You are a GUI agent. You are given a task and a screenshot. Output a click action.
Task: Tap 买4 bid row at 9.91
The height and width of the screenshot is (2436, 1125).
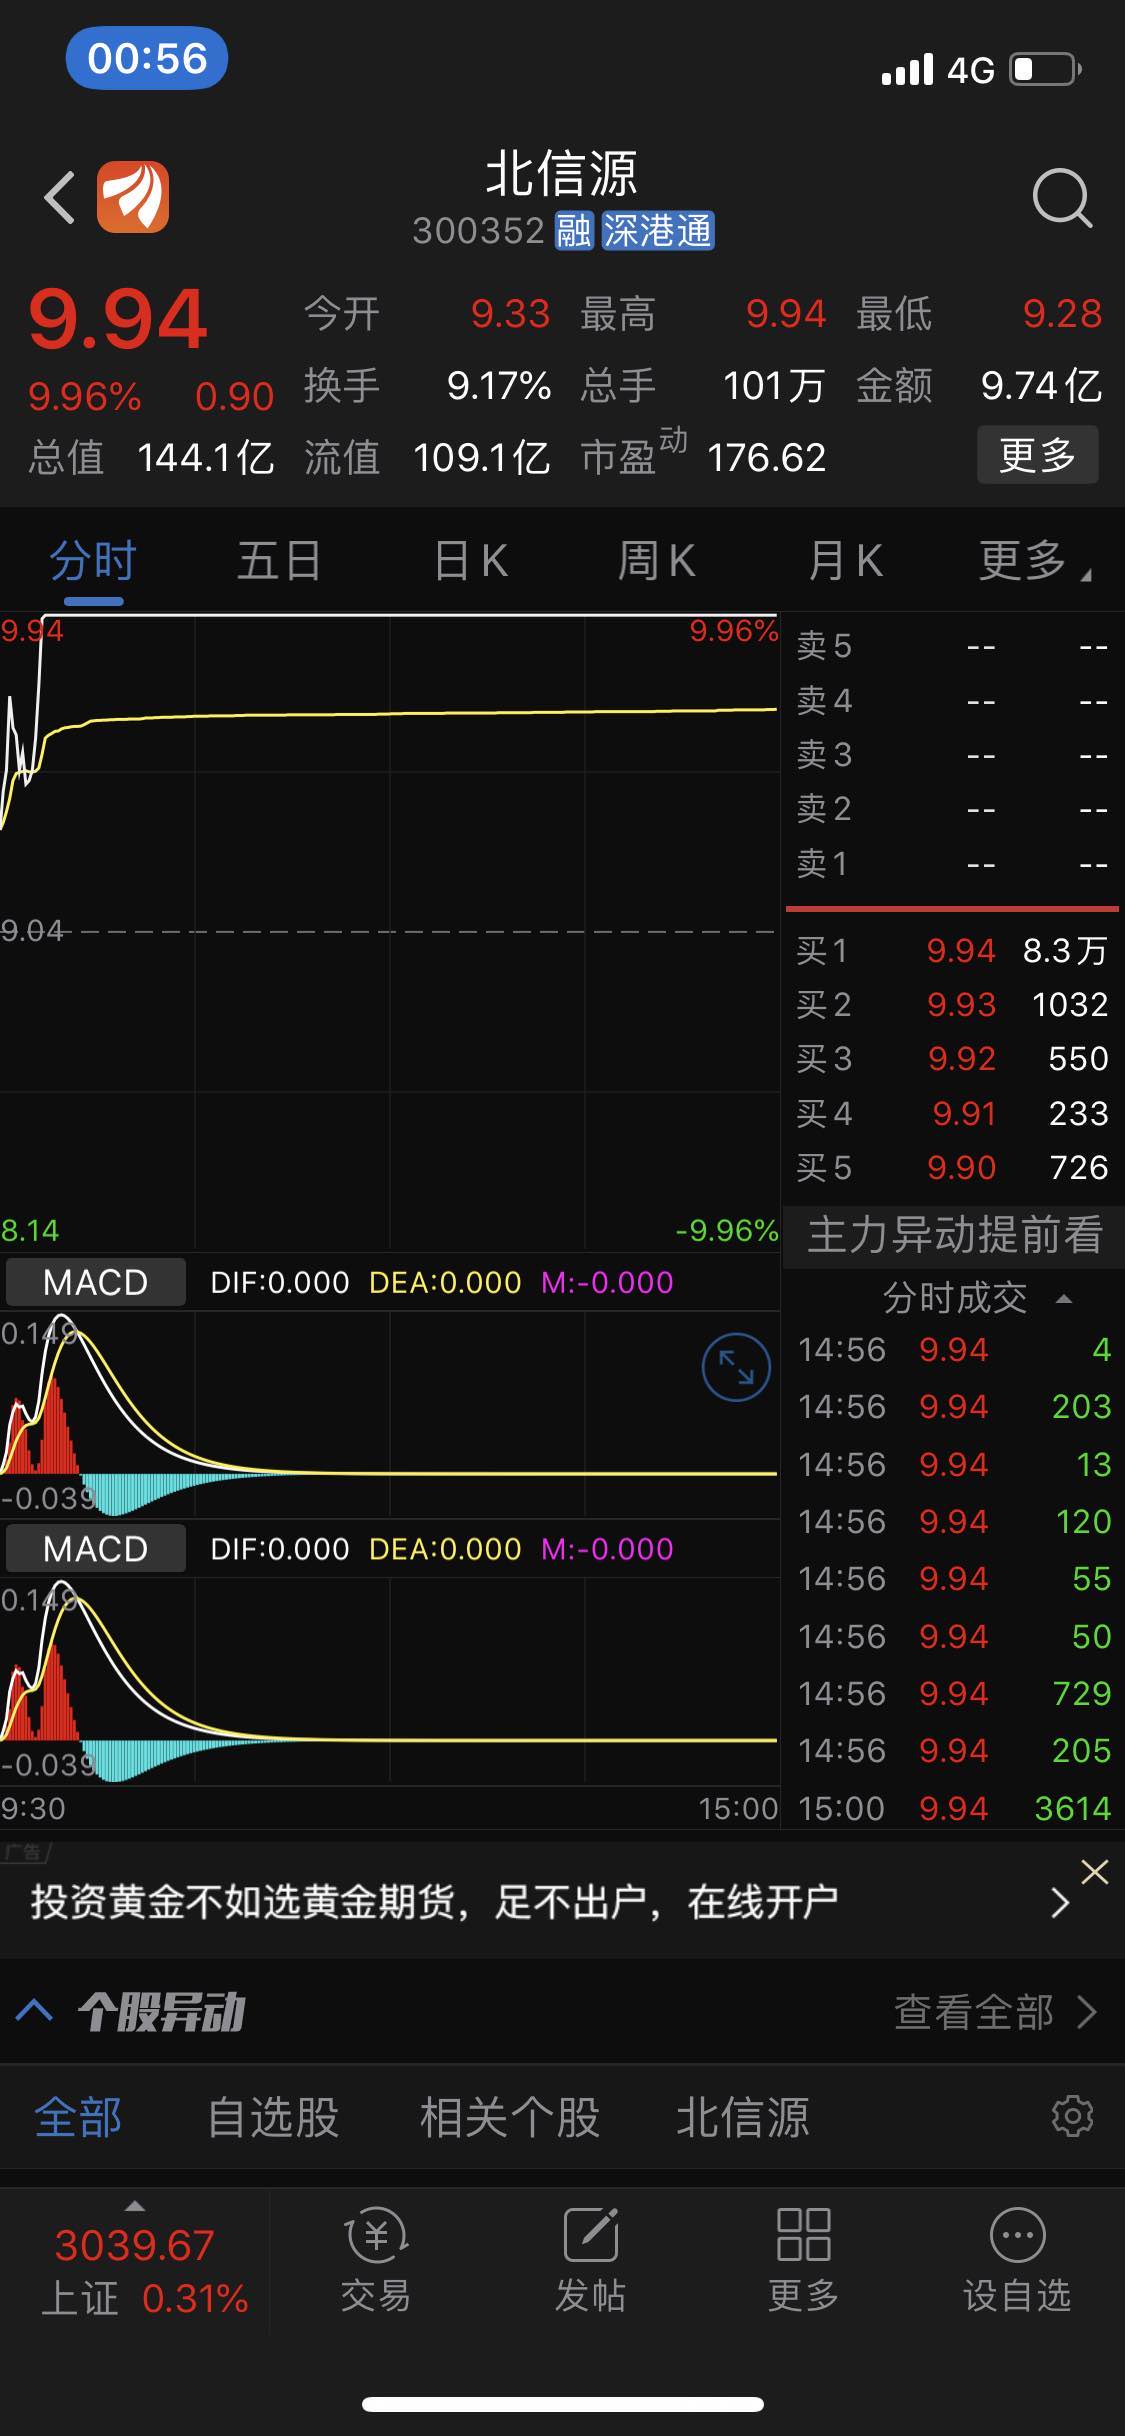[x=952, y=1113]
